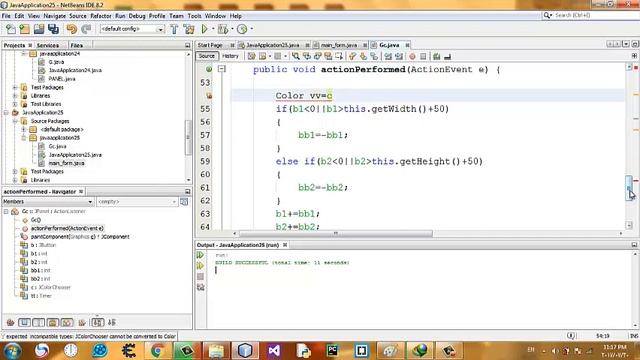Select the bb2 : int field in Navigator
This screenshot has width=640, height=360.
[x=40, y=279]
